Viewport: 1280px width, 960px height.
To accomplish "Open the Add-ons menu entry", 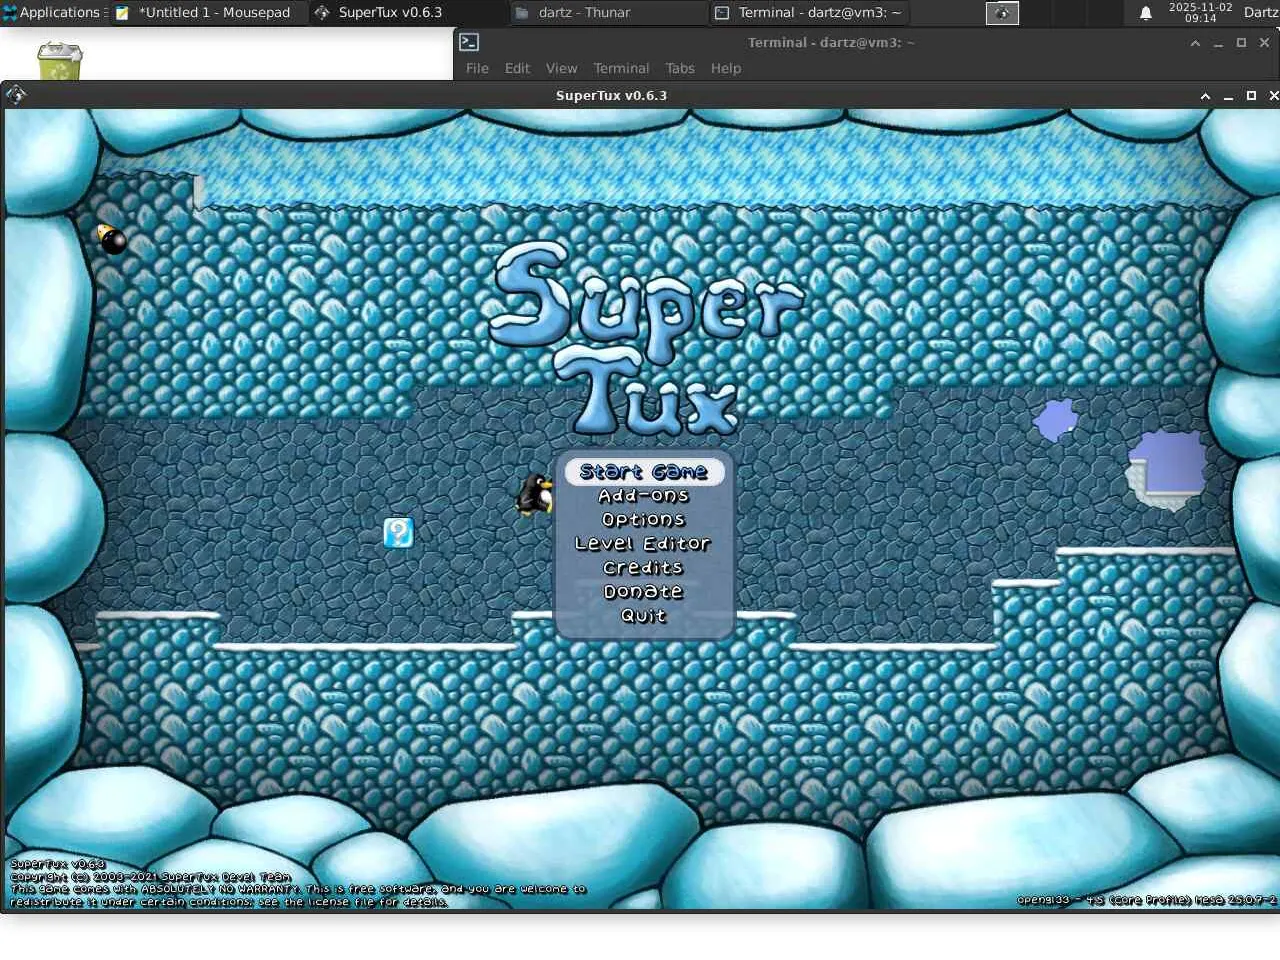I will pos(643,496).
